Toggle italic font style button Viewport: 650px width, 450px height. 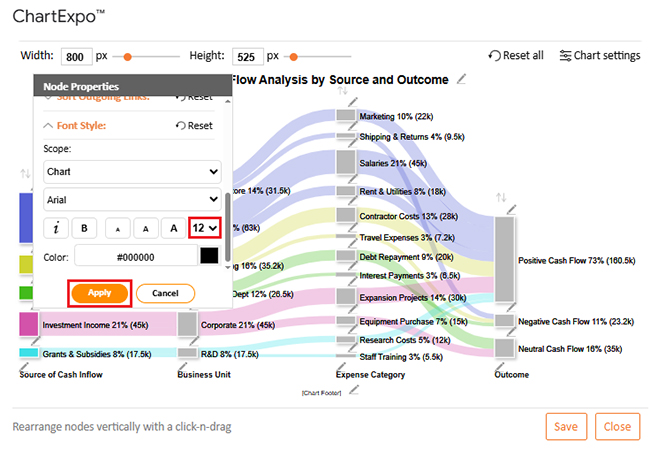pyautogui.click(x=56, y=228)
